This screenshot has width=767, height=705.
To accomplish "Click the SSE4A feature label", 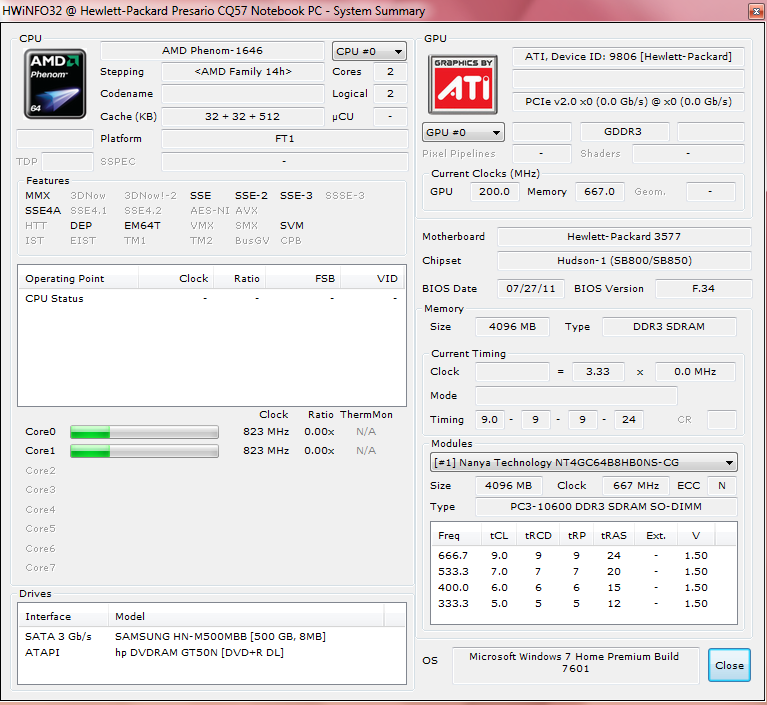I will click(43, 211).
